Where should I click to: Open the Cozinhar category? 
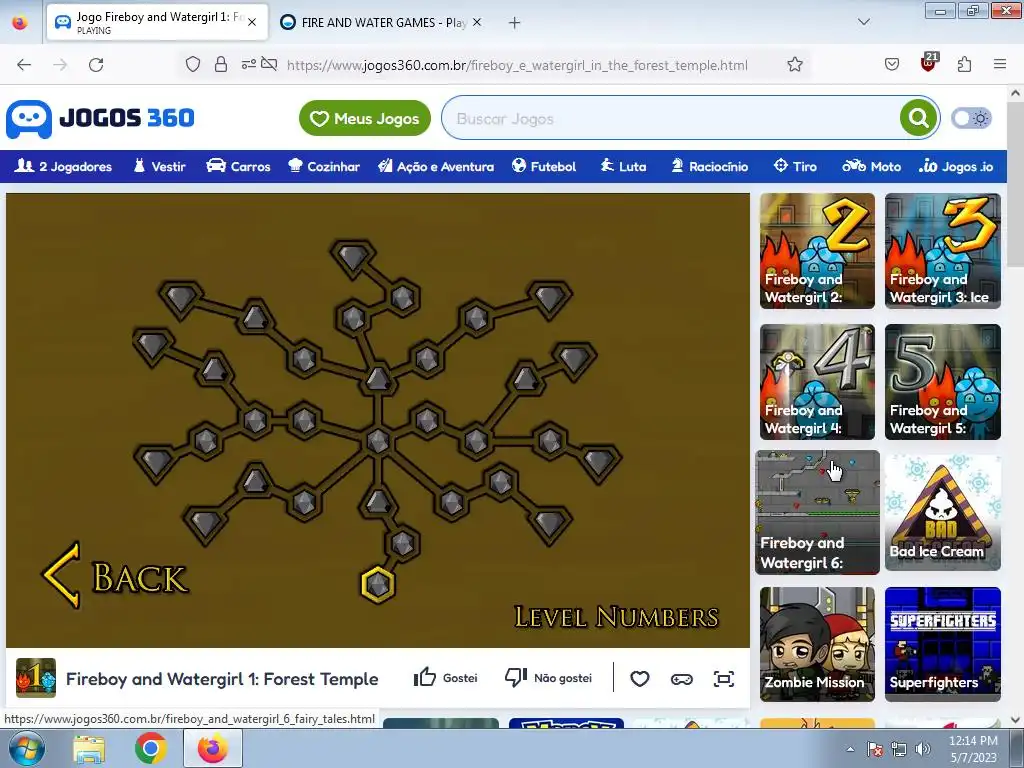[324, 167]
